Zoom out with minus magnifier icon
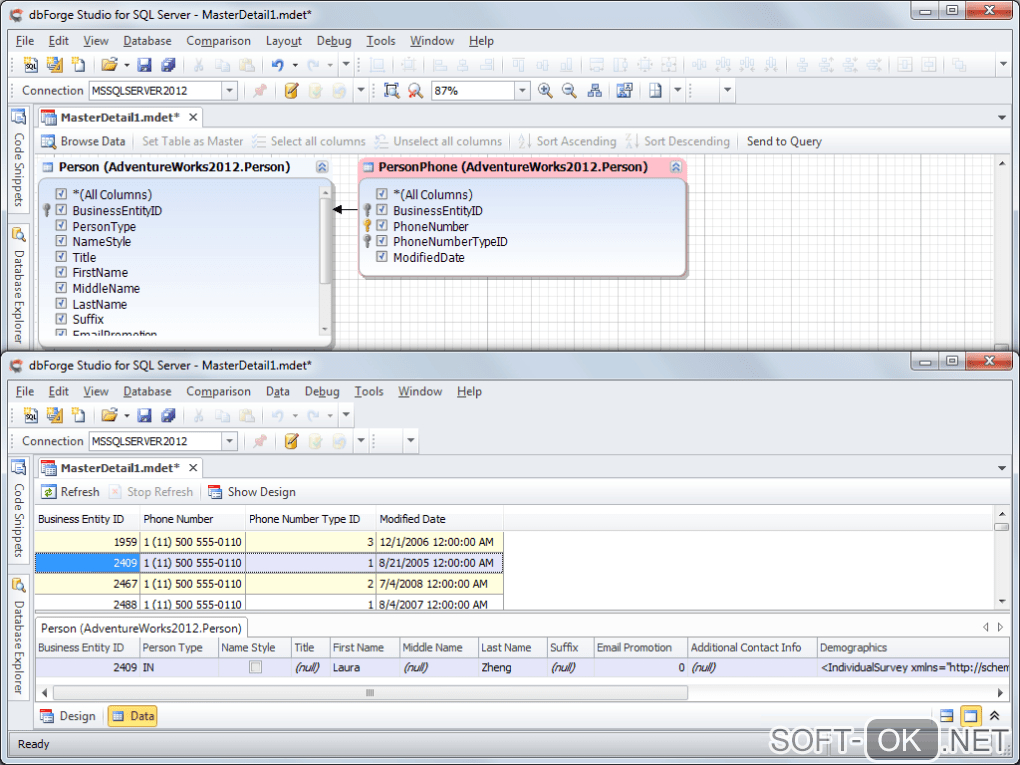 [569, 91]
